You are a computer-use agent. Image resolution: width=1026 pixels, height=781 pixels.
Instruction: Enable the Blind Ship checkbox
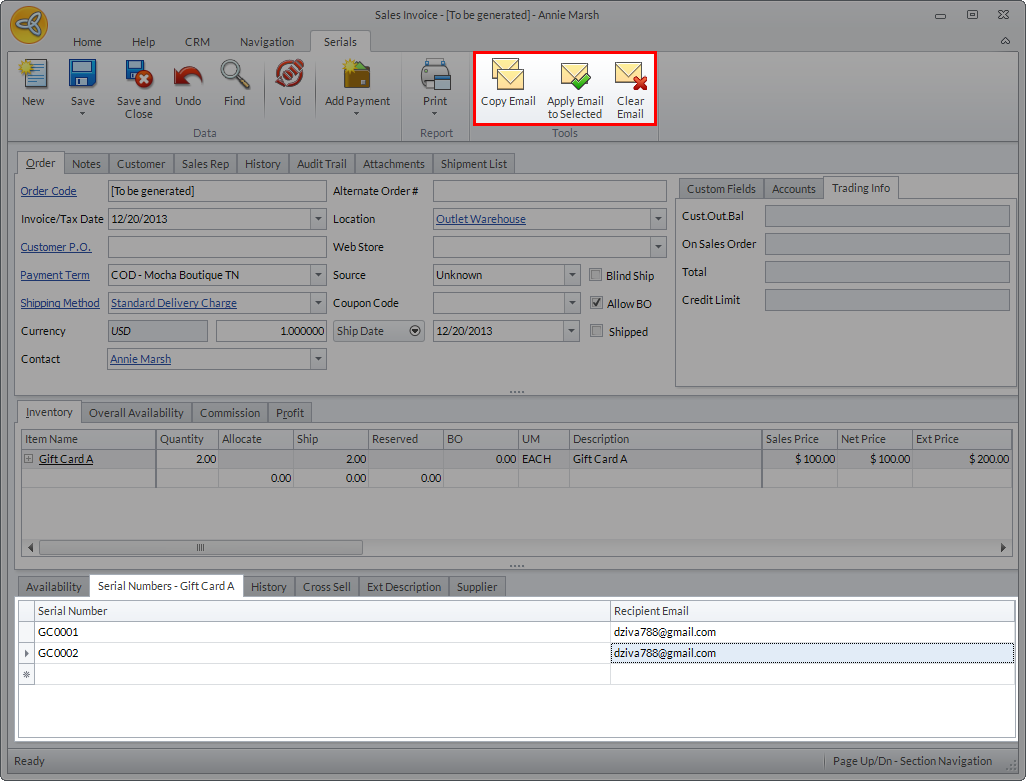(597, 275)
